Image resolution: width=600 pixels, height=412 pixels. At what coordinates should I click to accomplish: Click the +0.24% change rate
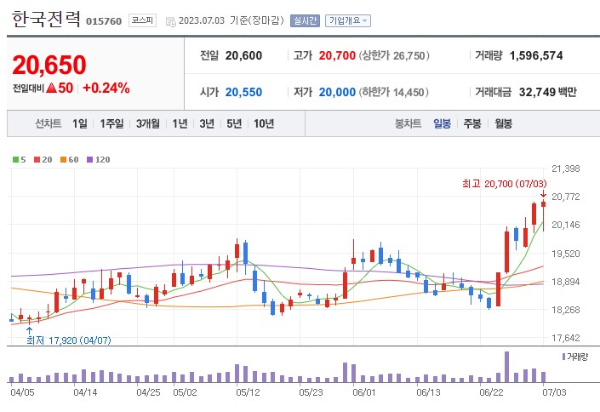[x=106, y=88]
